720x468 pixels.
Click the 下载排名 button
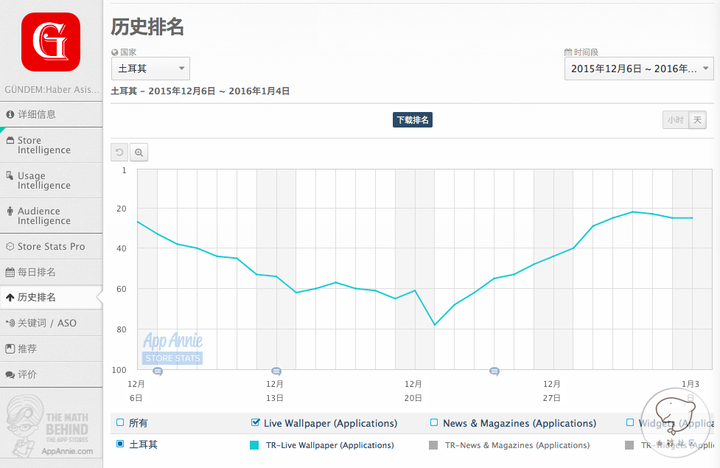click(x=413, y=120)
